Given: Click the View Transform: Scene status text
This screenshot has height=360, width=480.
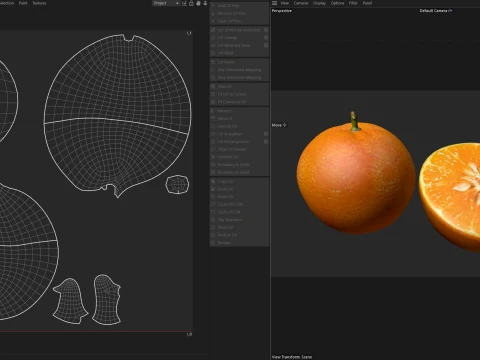Looking at the screenshot, I should [292, 357].
